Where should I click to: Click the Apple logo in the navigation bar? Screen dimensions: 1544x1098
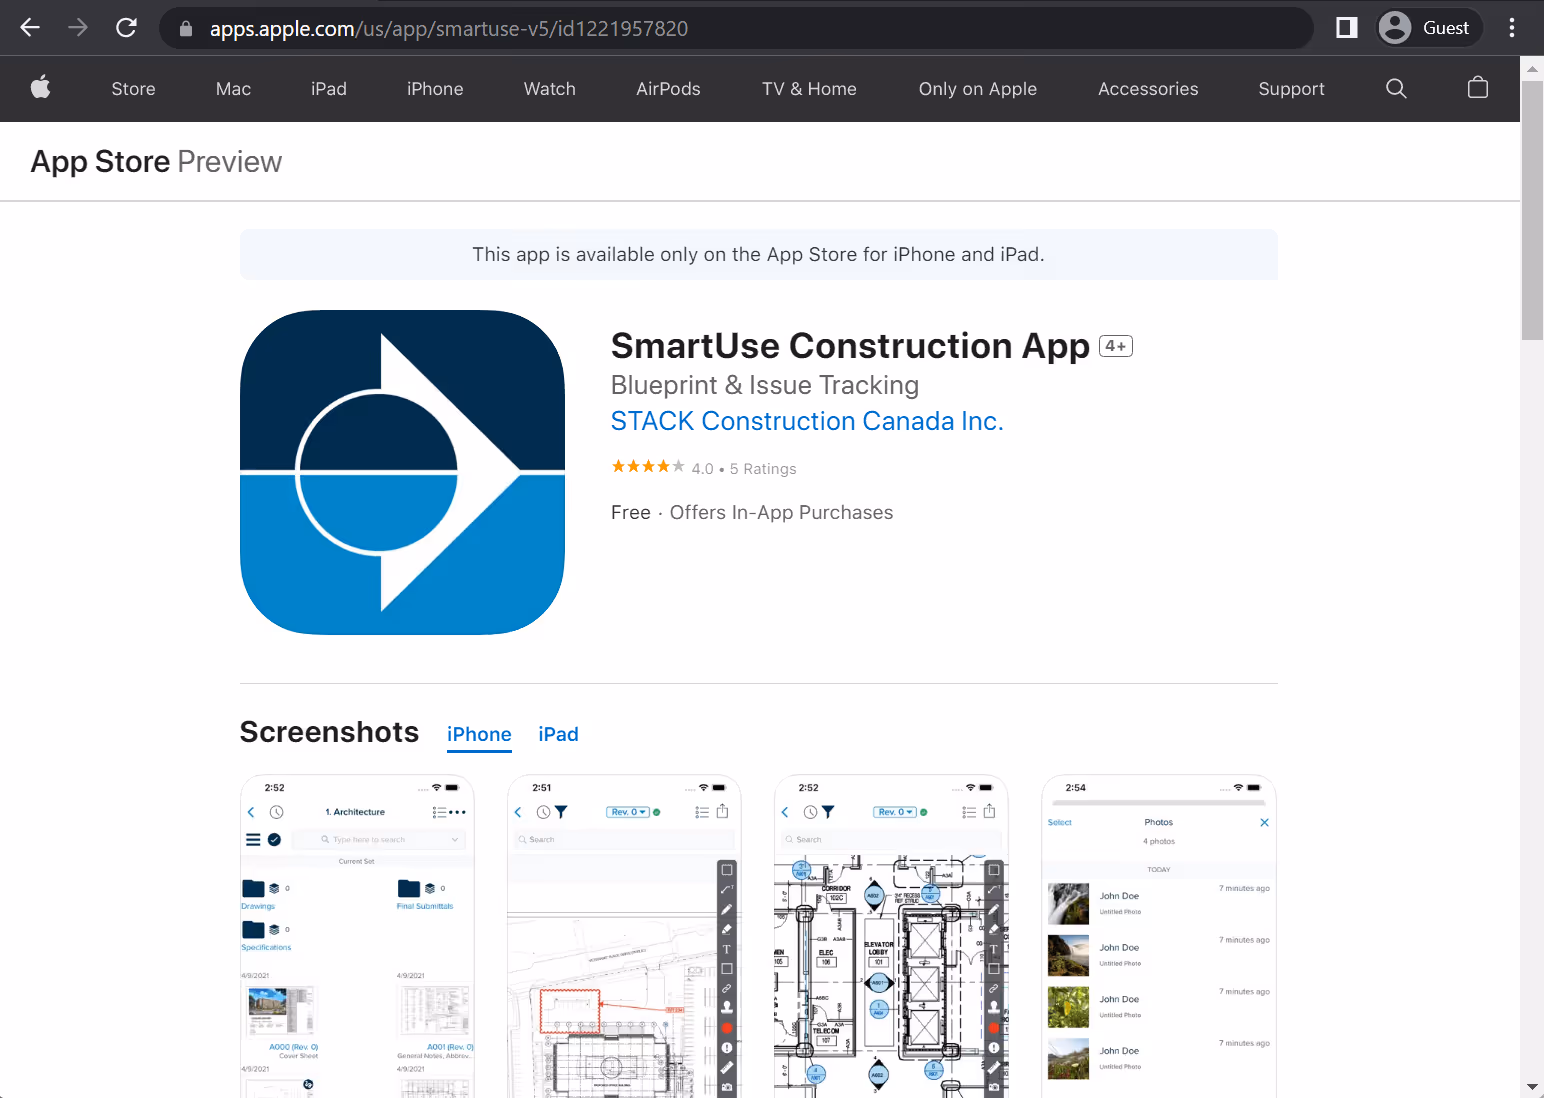41,88
